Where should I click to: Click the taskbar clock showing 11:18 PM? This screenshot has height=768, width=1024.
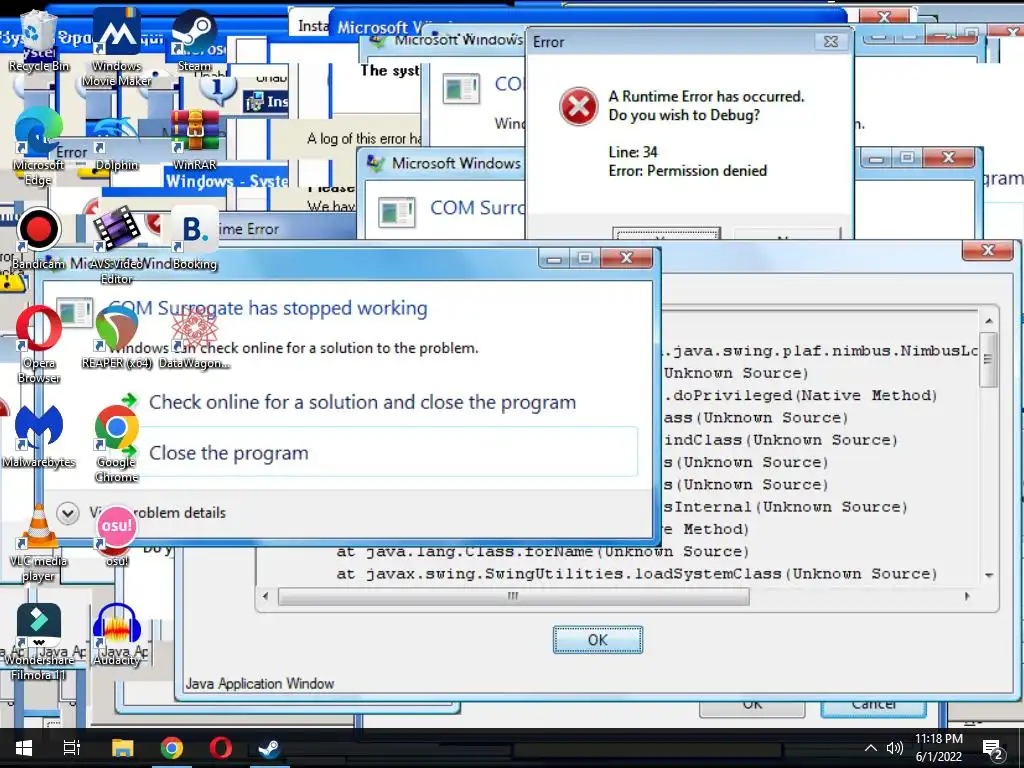pyautogui.click(x=938, y=748)
